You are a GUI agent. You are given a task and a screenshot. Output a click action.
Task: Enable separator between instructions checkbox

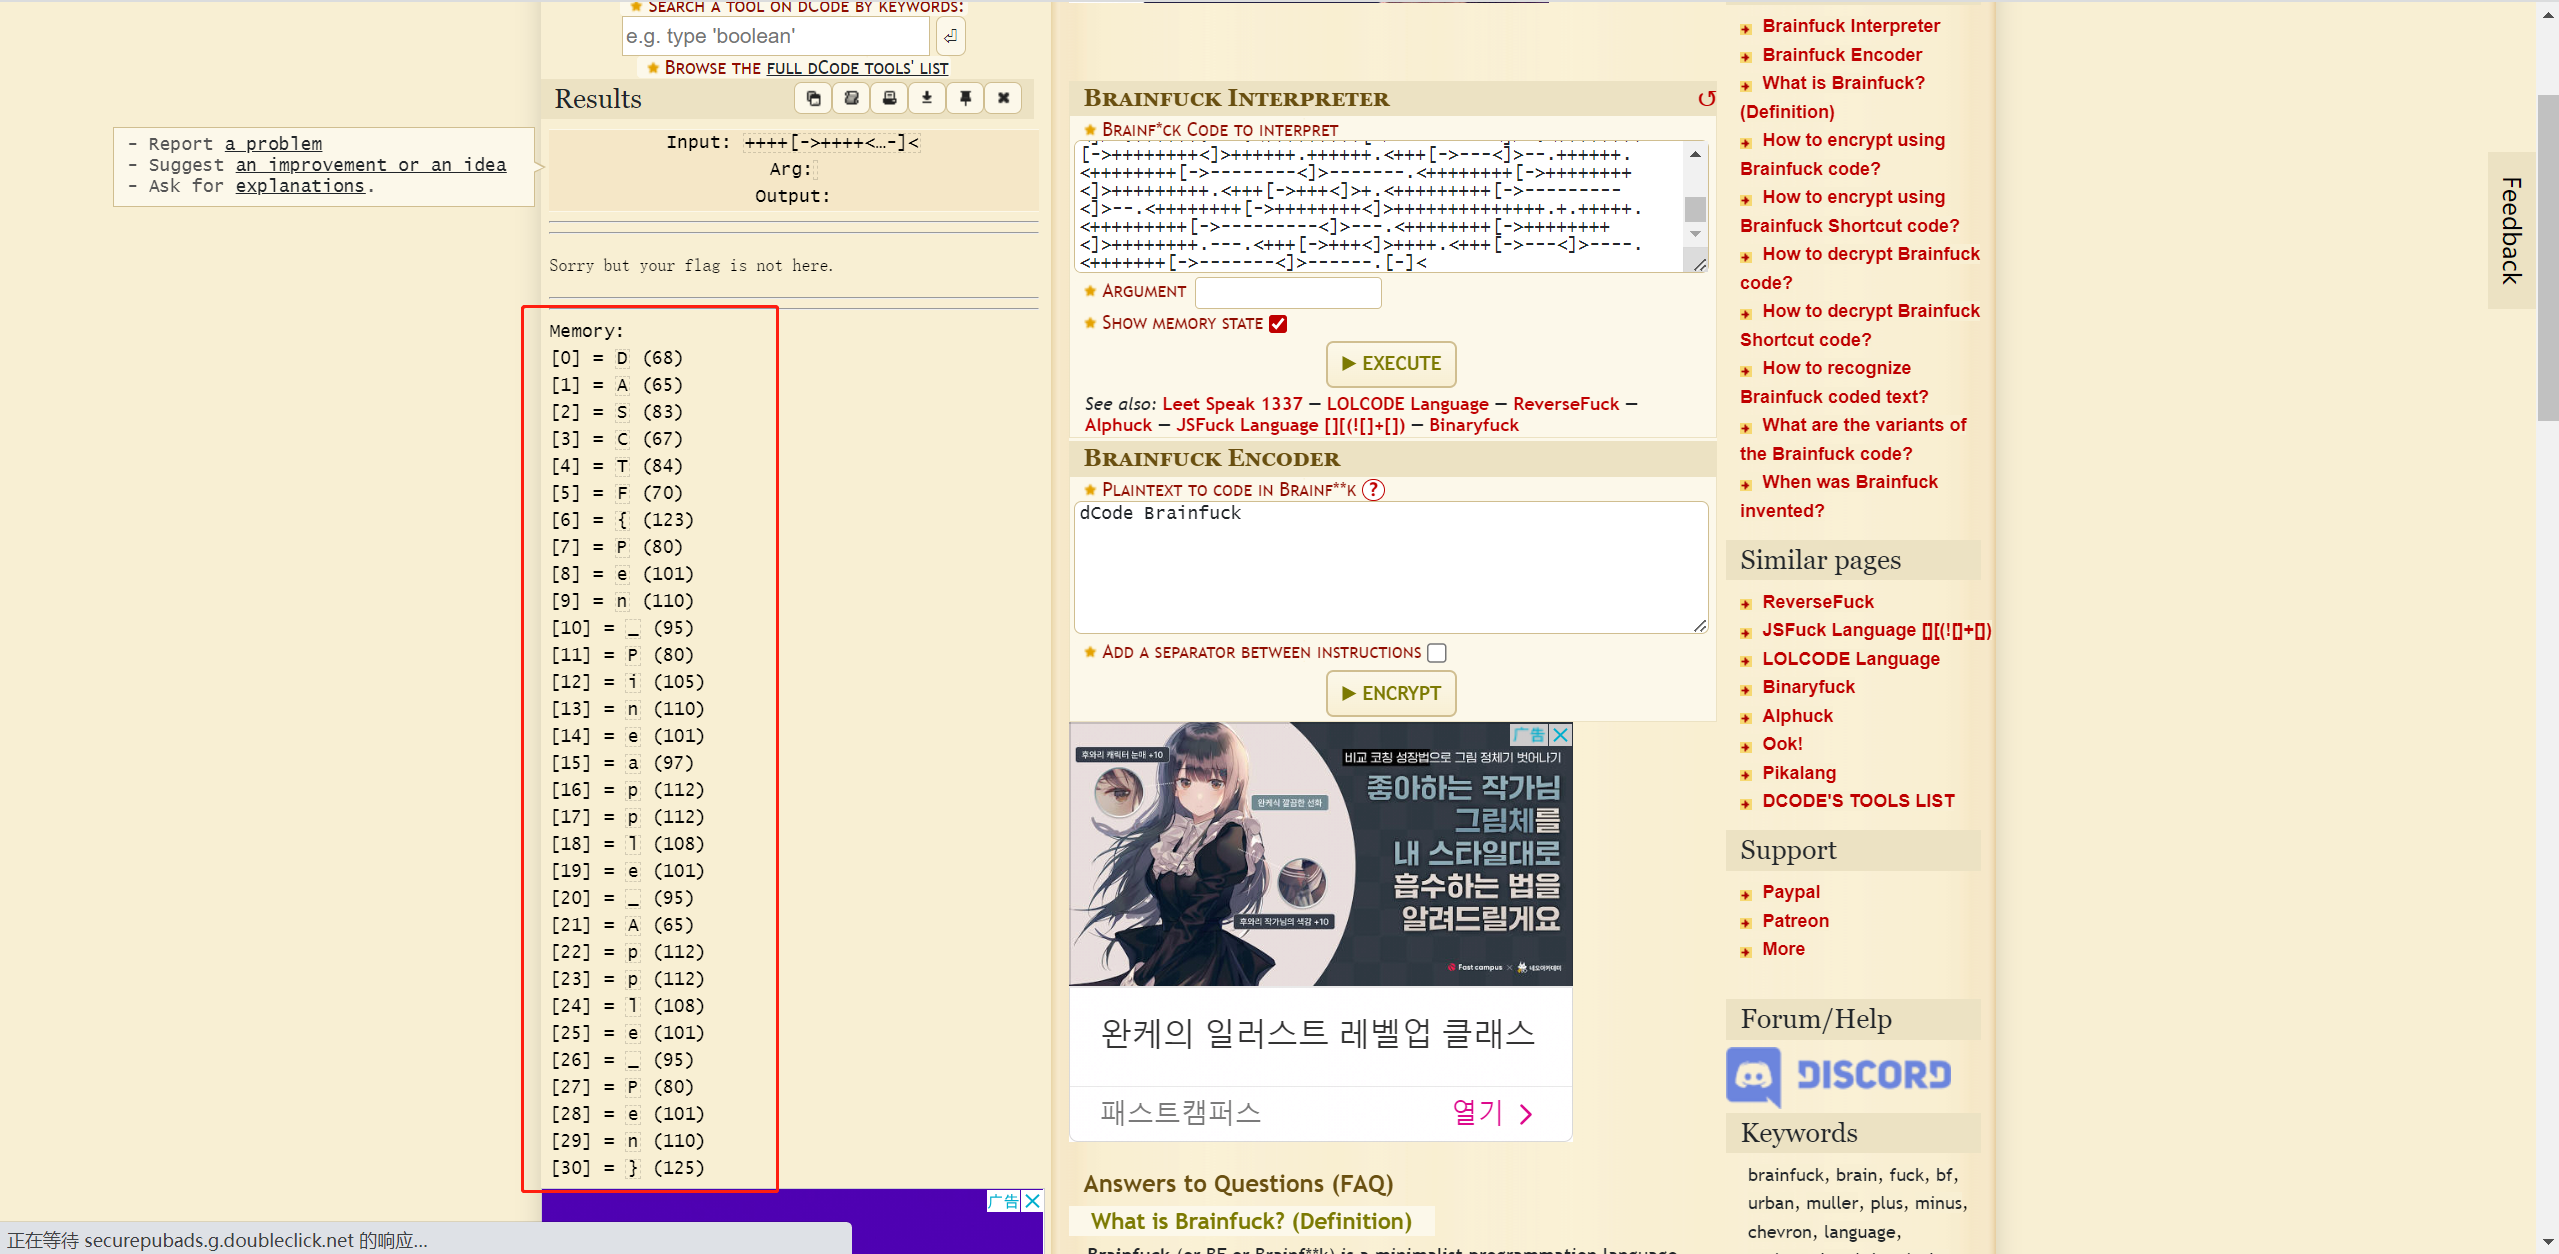point(1437,653)
